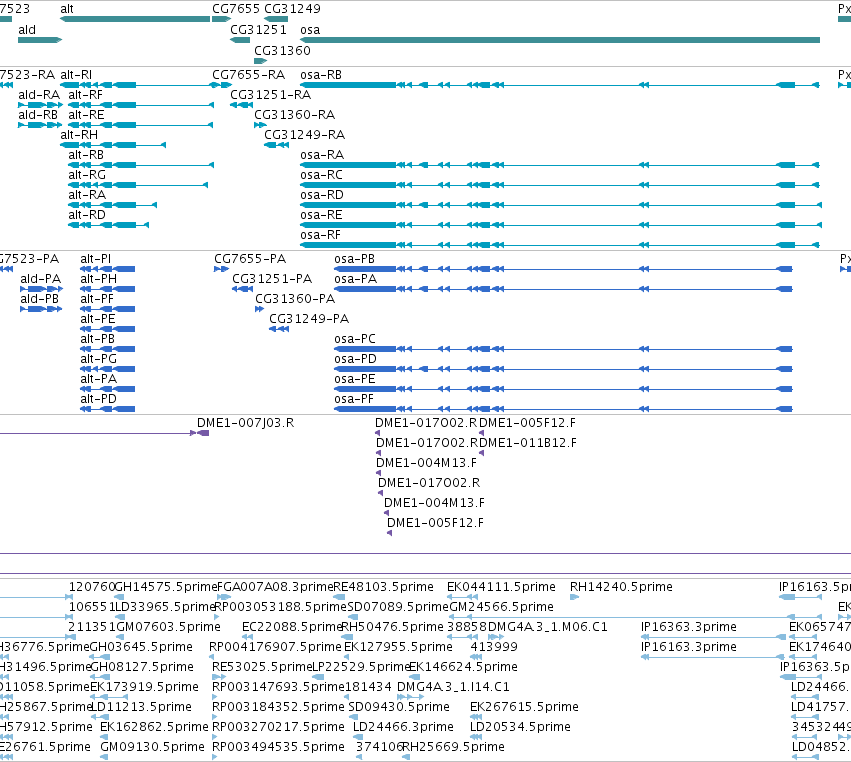The image size is (851, 762).
Task: Click the CG7655 gene label
Action: coord(236,9)
